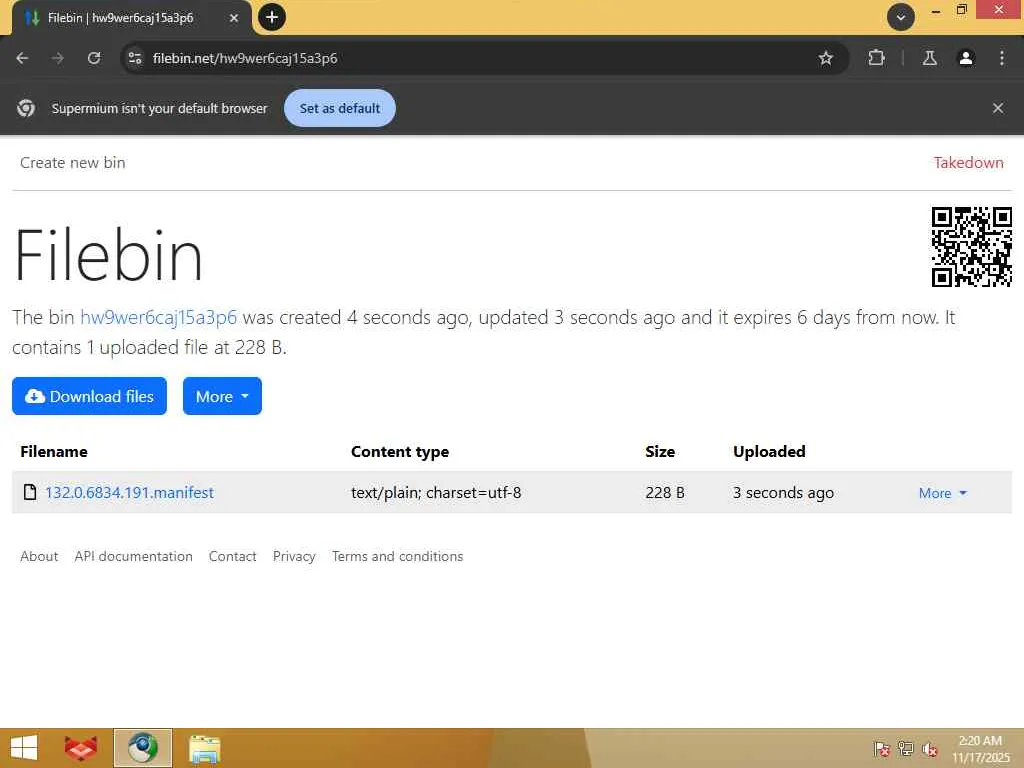
Task: Open the Extensions puzzle icon
Action: 876,58
